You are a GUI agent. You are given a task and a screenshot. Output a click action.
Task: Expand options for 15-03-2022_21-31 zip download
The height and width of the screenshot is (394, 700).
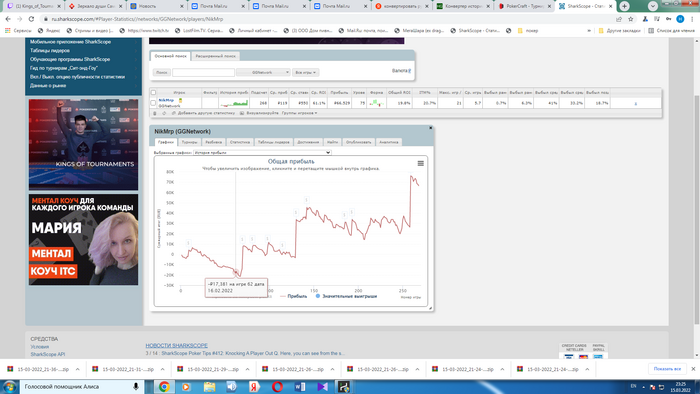[x=162, y=369]
